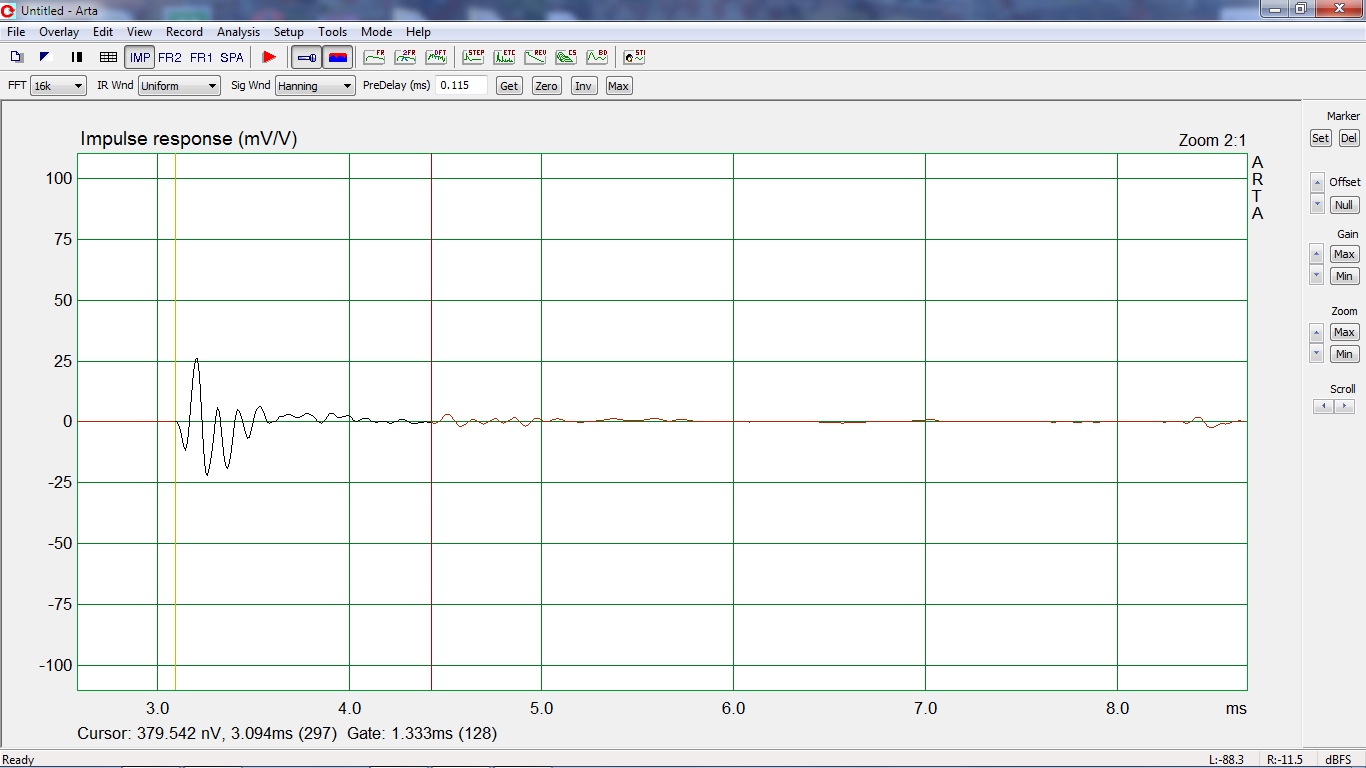
Task: Click the L:-88.3 level readout
Action: pyautogui.click(x=1226, y=760)
